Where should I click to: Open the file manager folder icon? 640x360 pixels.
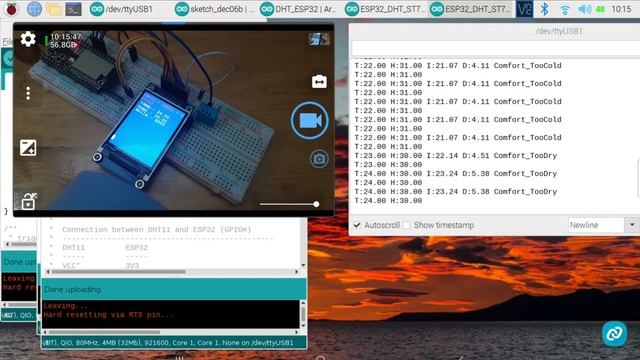coord(54,9)
